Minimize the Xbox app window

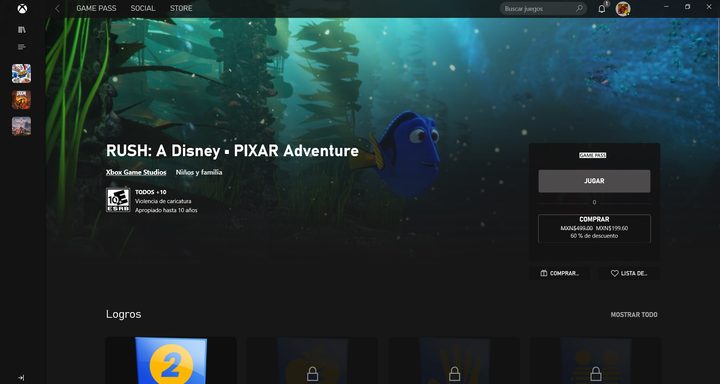[x=667, y=7]
